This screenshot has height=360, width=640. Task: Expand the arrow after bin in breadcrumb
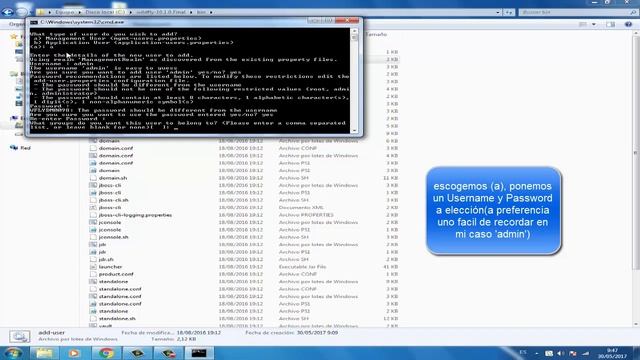coord(211,12)
